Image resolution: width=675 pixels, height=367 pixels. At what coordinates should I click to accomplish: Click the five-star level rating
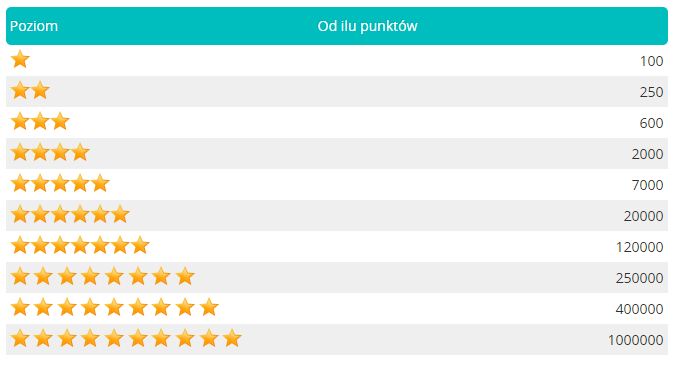point(60,183)
